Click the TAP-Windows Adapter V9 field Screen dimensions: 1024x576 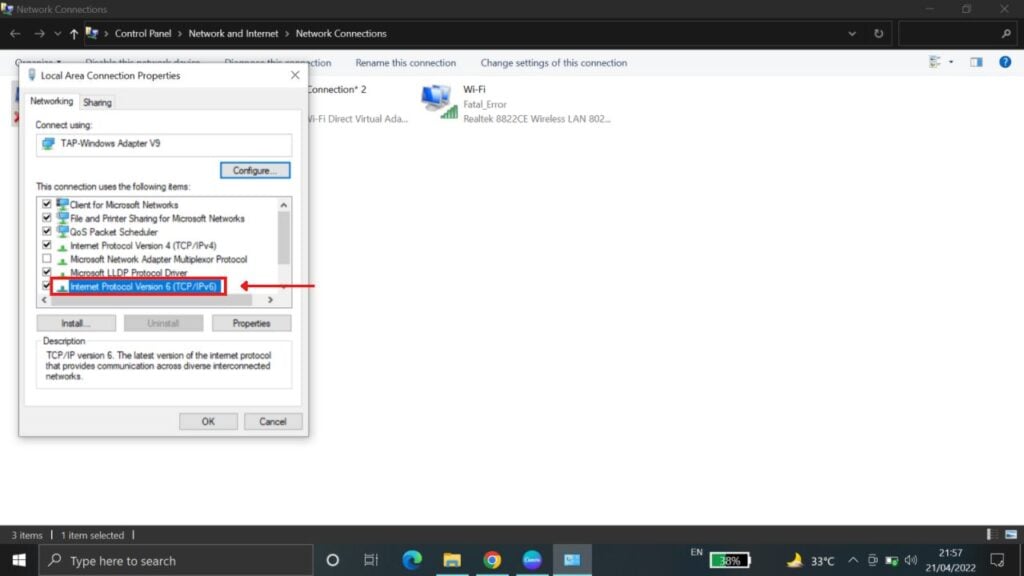[164, 144]
